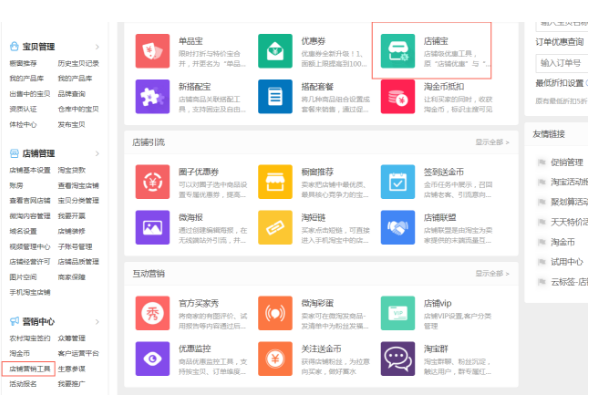Open the 优惠监控 eye icon
This screenshot has height=398, width=595.
point(153,359)
